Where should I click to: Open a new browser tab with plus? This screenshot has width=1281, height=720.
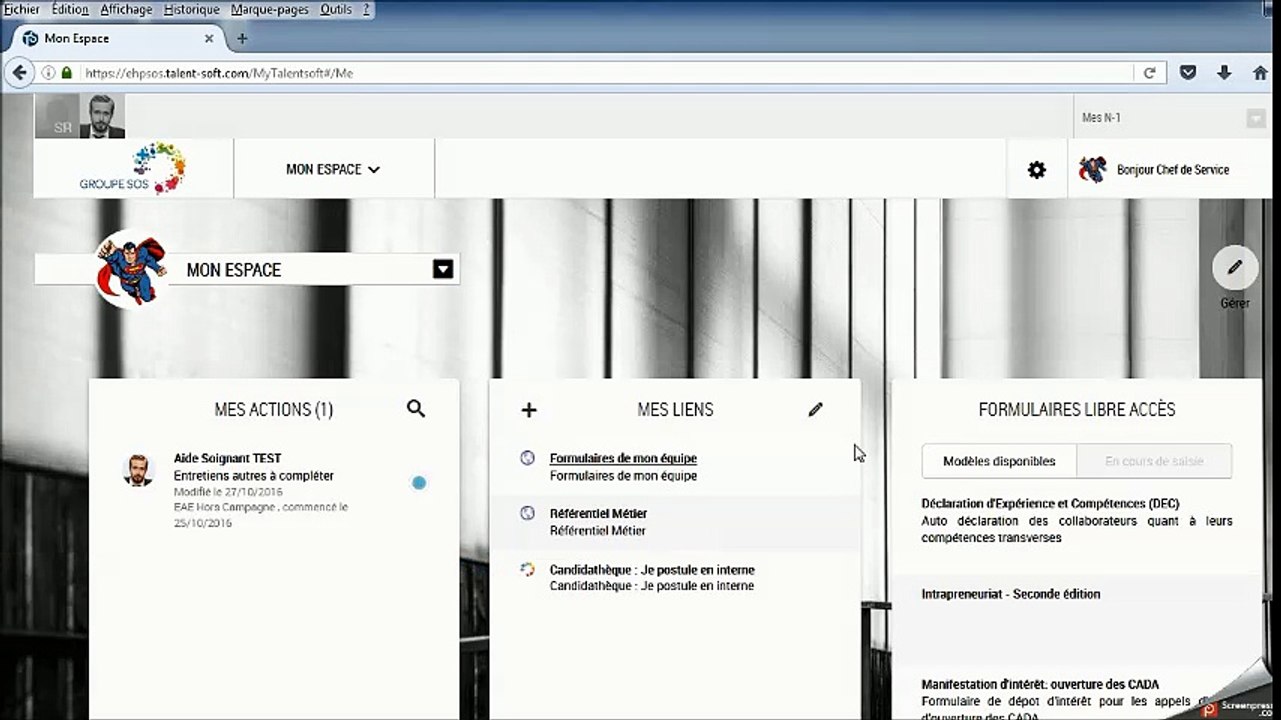tap(241, 39)
